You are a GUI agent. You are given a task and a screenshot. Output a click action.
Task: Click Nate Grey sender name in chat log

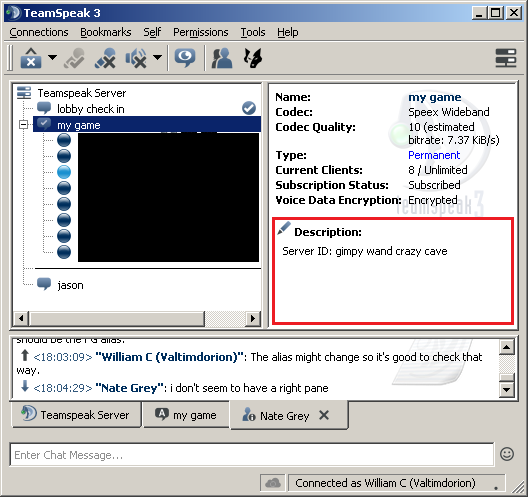point(130,388)
